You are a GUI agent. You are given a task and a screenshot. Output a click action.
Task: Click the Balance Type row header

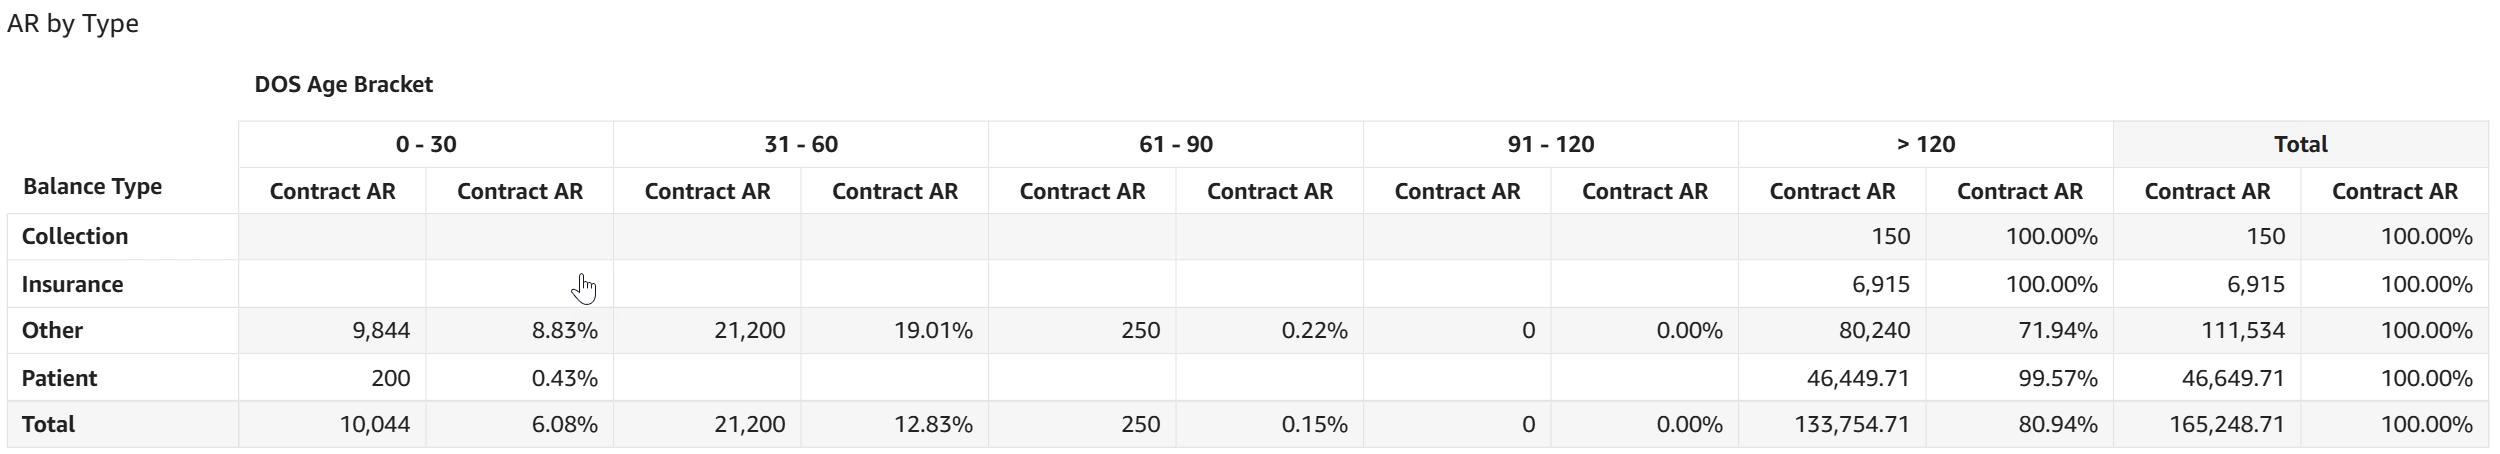coord(92,187)
